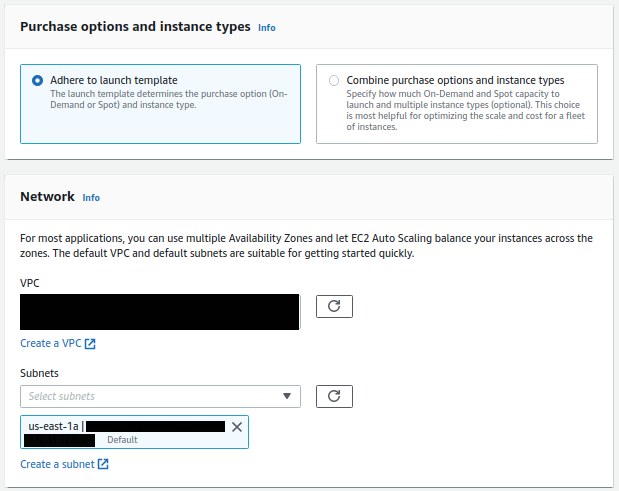Image resolution: width=619 pixels, height=491 pixels.
Task: Click the Subnets field label
Action: pyautogui.click(x=40, y=374)
